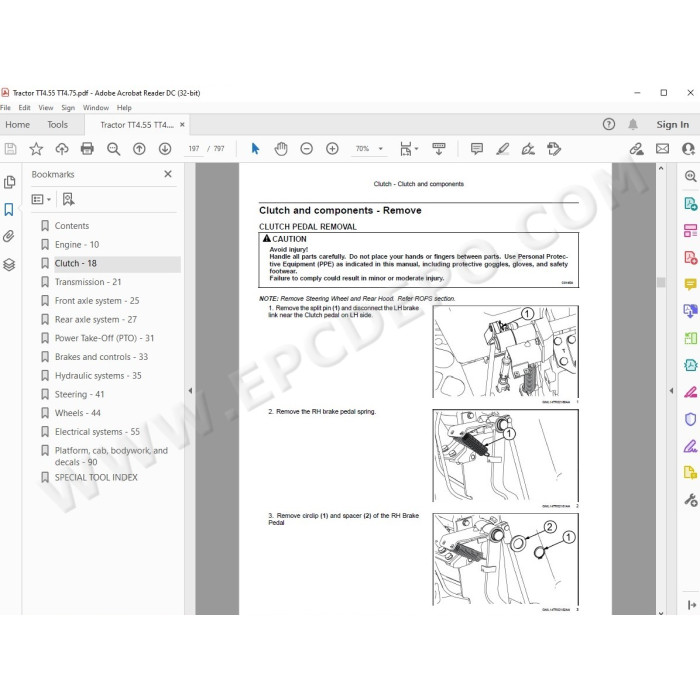700x700 pixels.
Task: Open the Edit menu
Action: (24, 108)
